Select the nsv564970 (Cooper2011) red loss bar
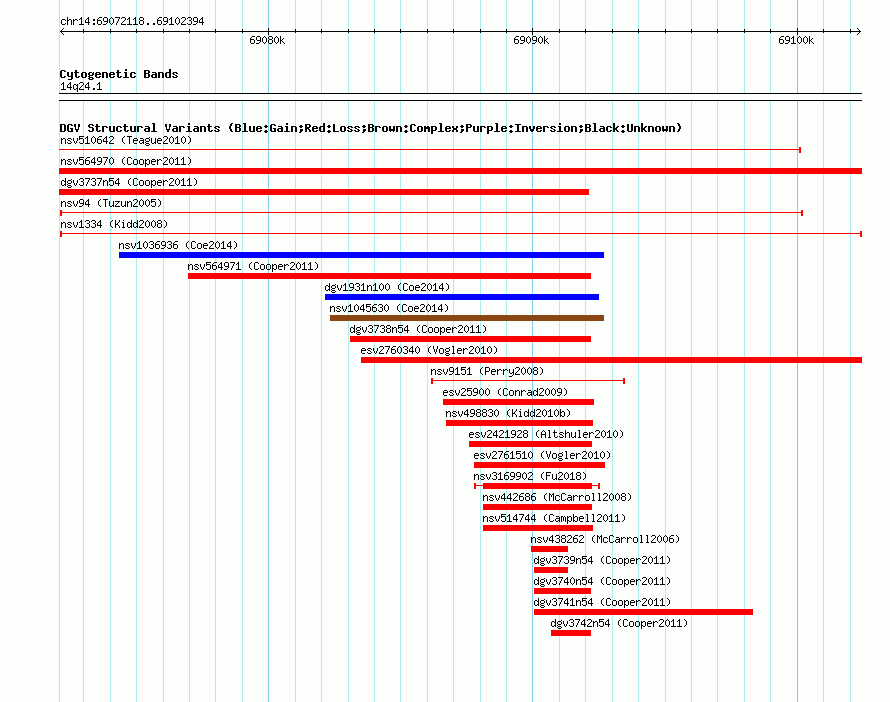The width and height of the screenshot is (890, 702). (460, 171)
